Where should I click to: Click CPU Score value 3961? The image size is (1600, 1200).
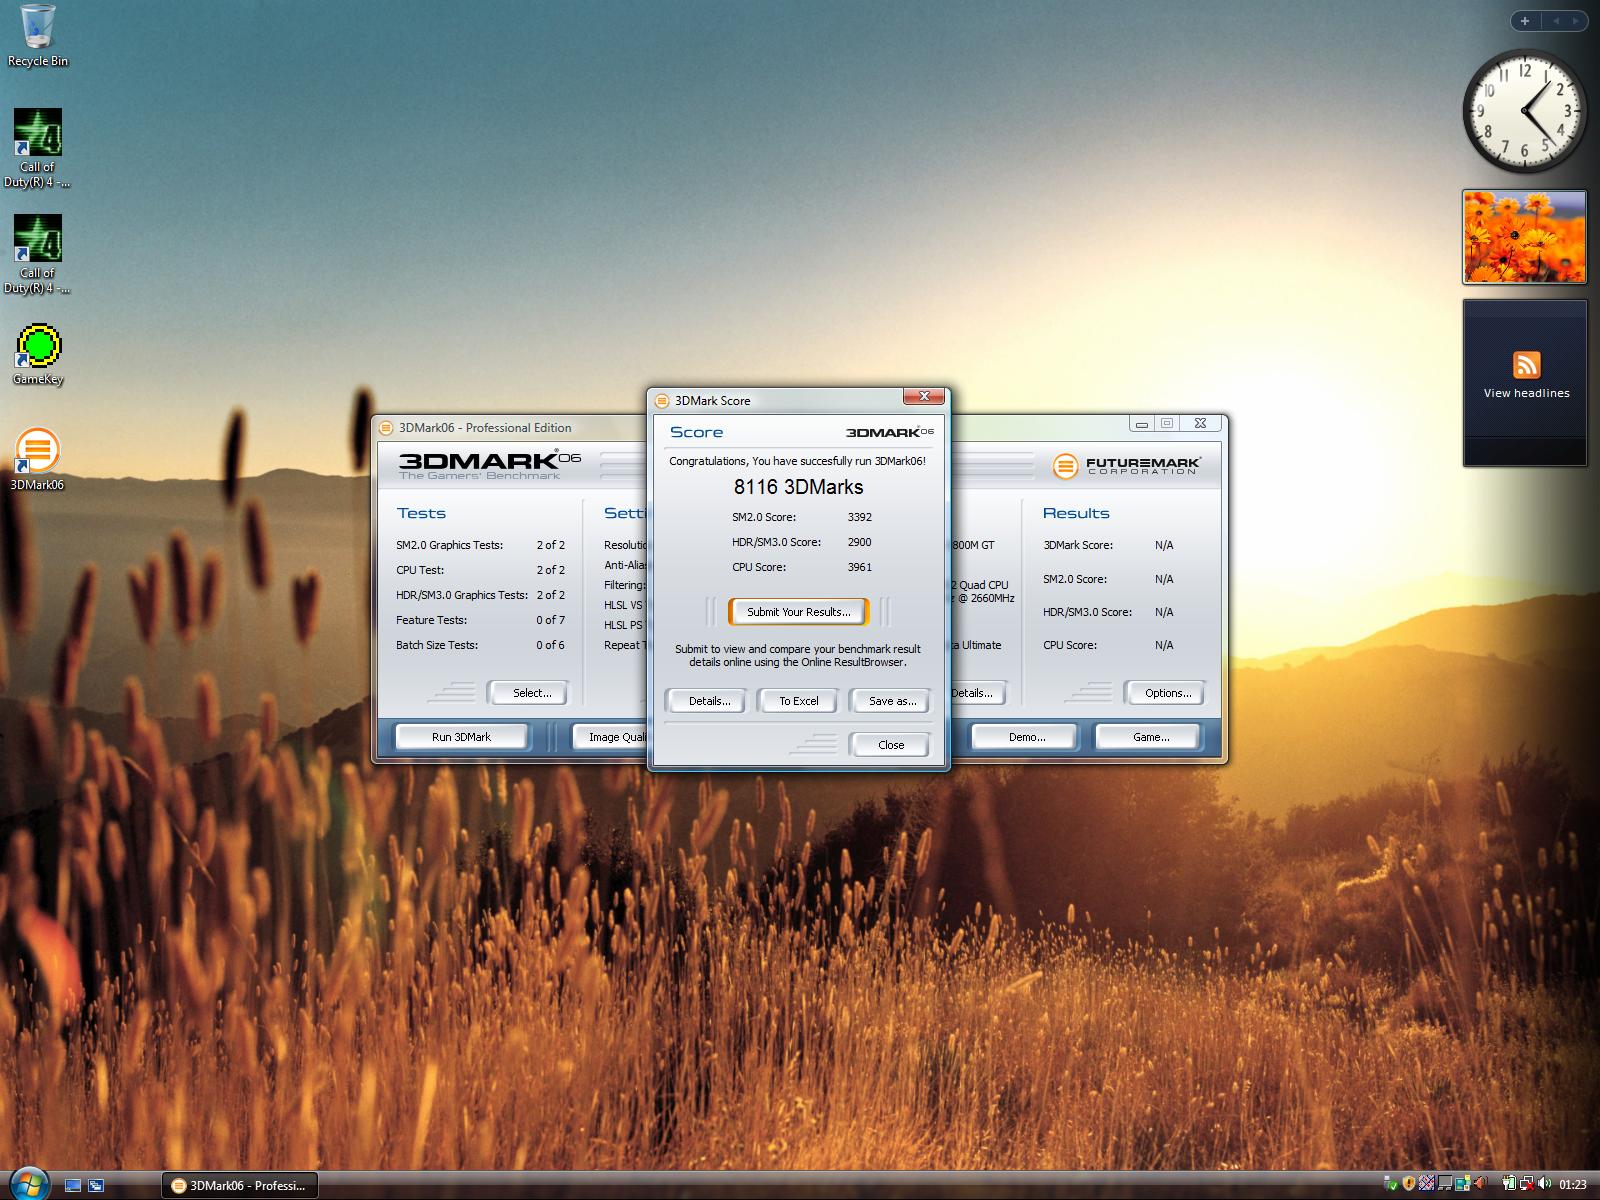[x=859, y=567]
